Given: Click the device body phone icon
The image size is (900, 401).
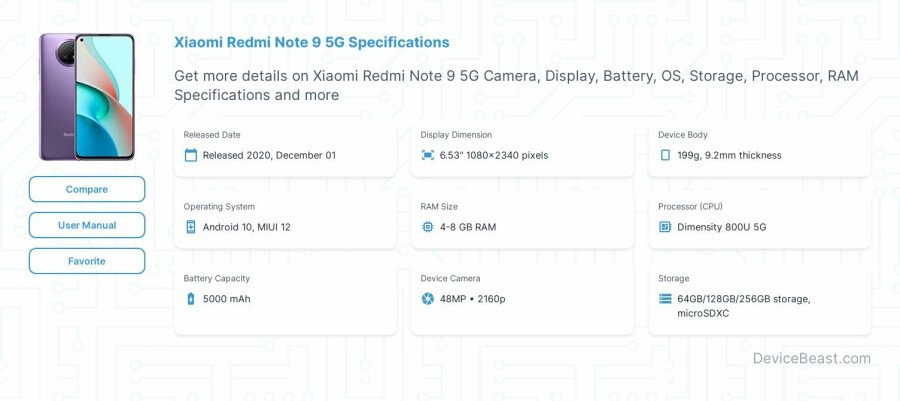Looking at the screenshot, I should (x=665, y=155).
